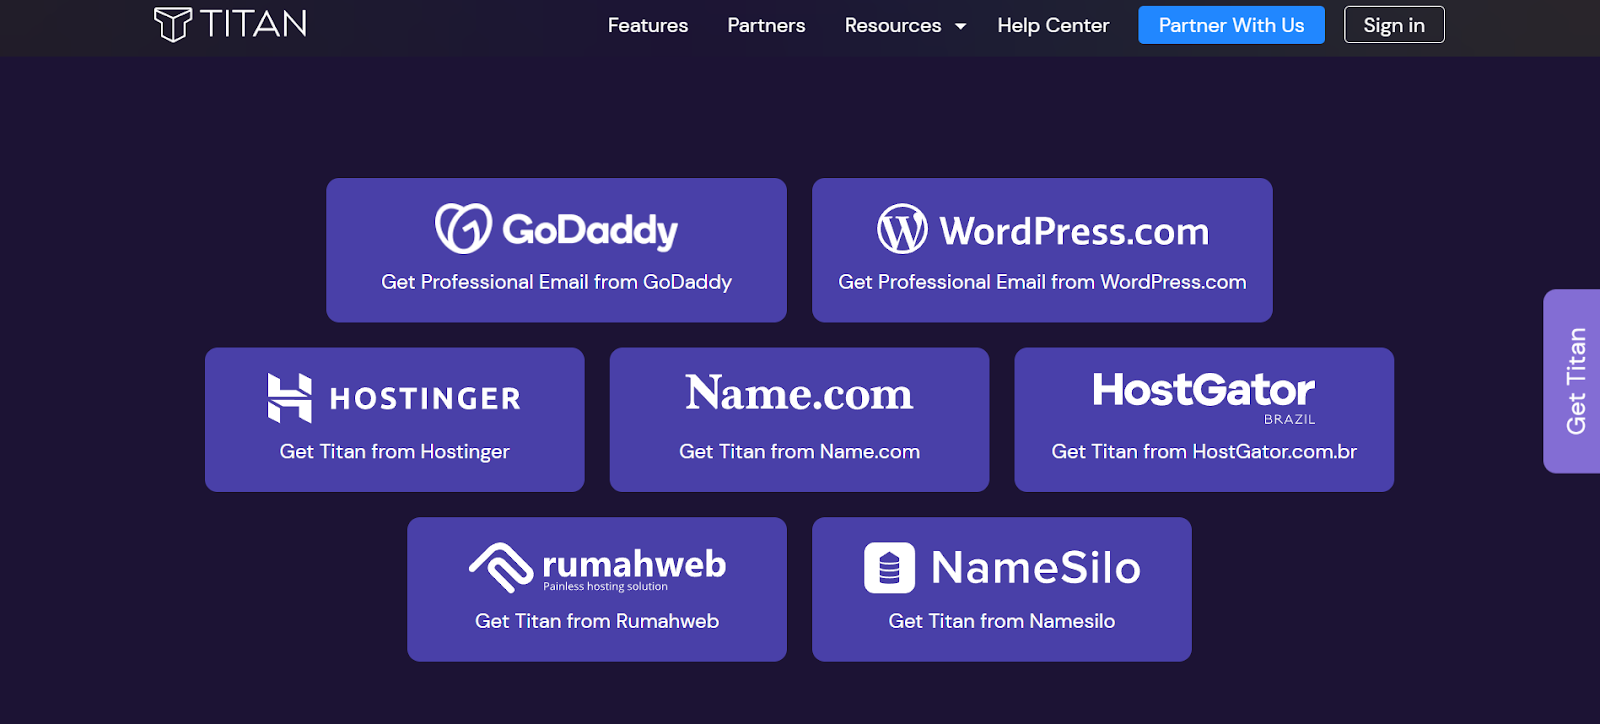
Task: Choose Get Titan from Hostinger
Action: click(x=394, y=452)
